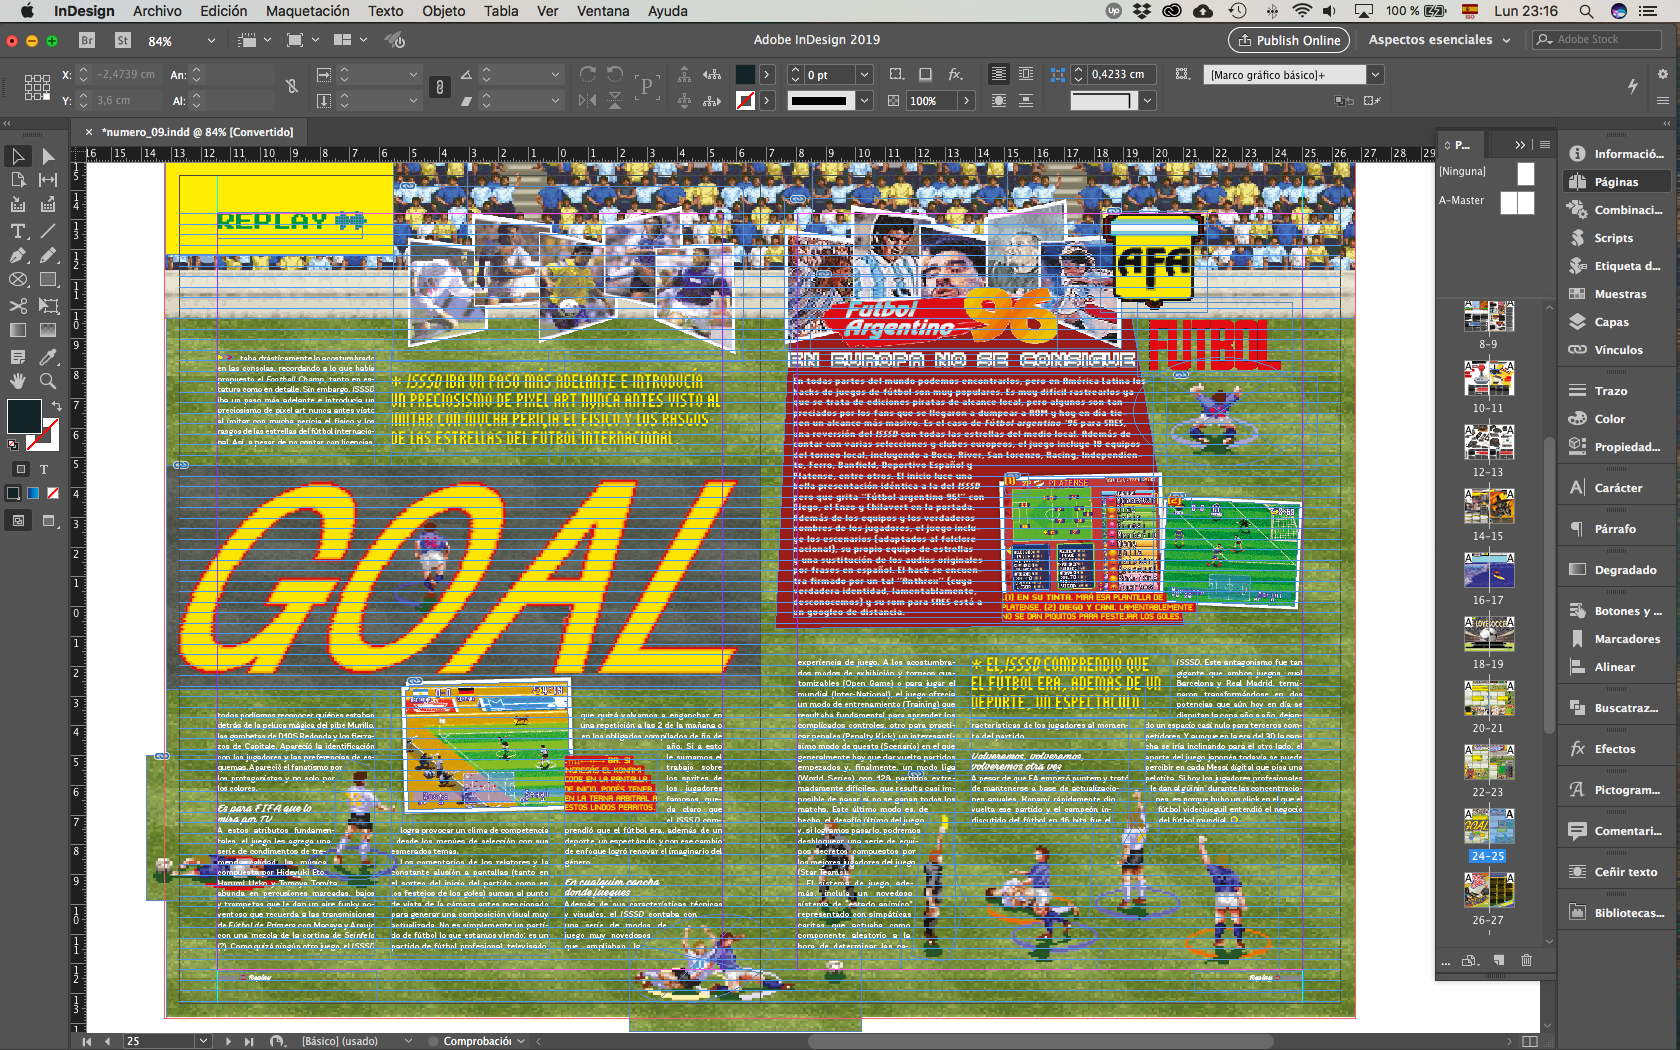
Task: Toggle formatting affects text button
Action: click(x=44, y=469)
